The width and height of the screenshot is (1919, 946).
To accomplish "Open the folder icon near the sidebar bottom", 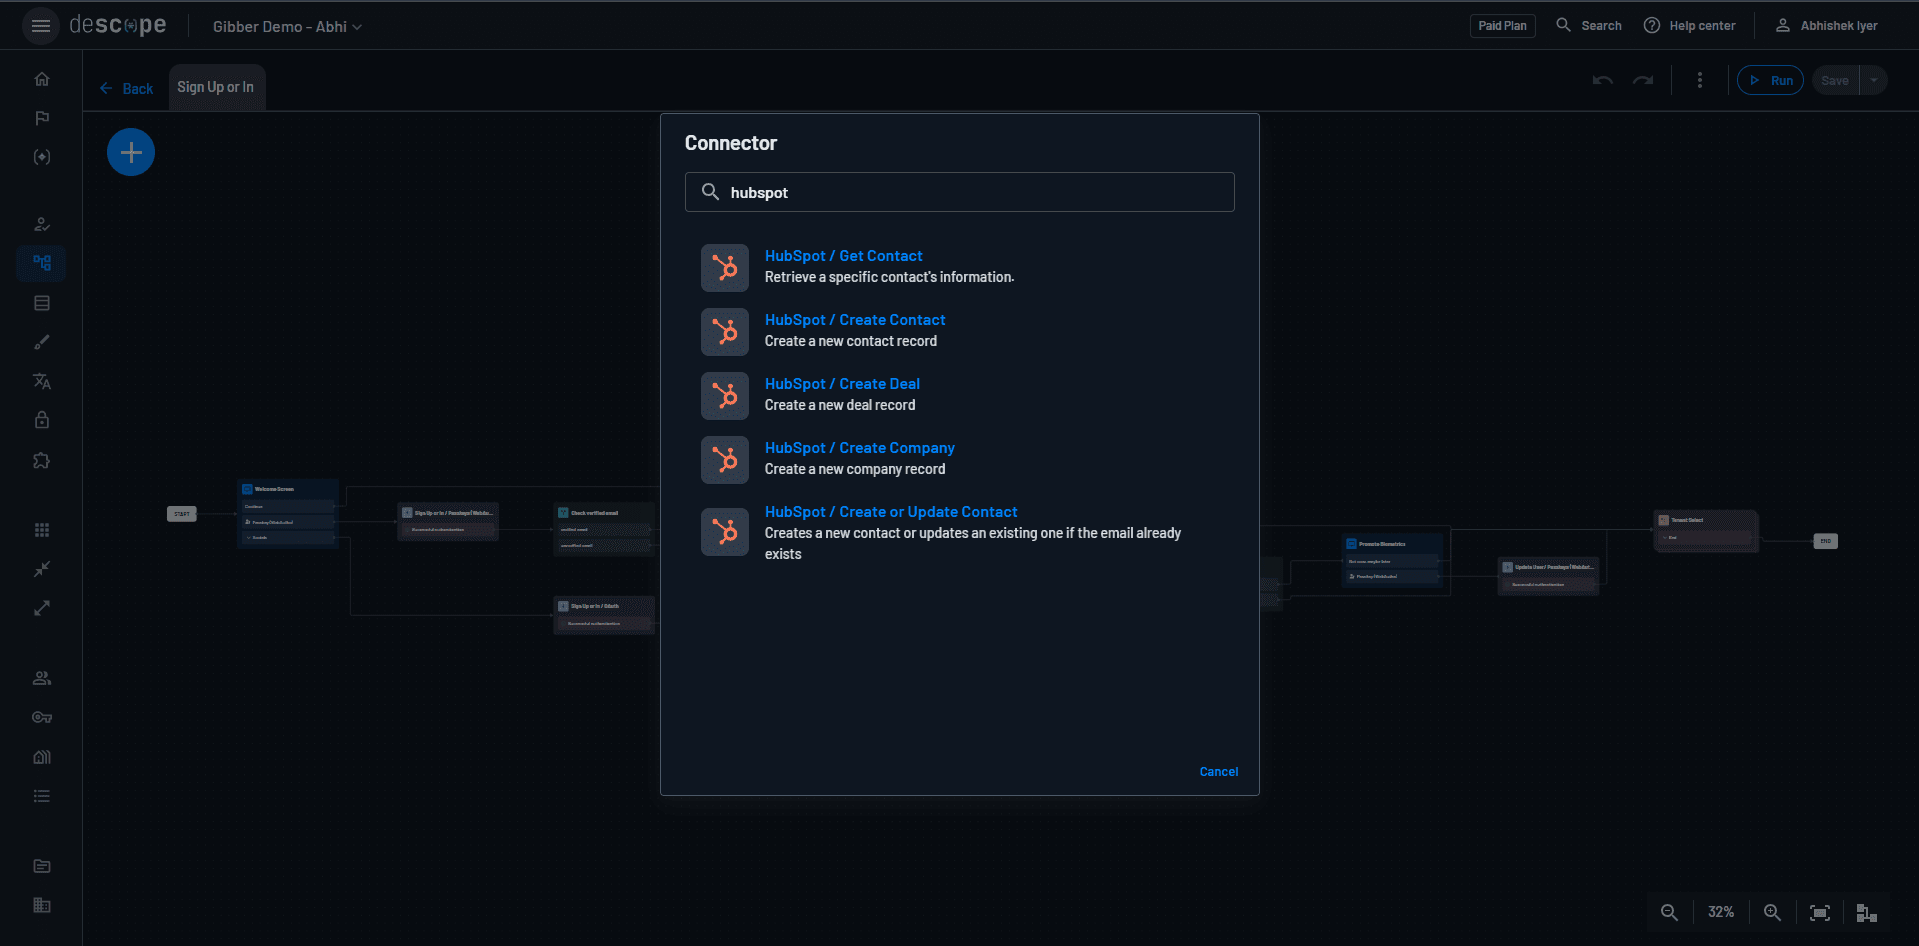I will 42,866.
